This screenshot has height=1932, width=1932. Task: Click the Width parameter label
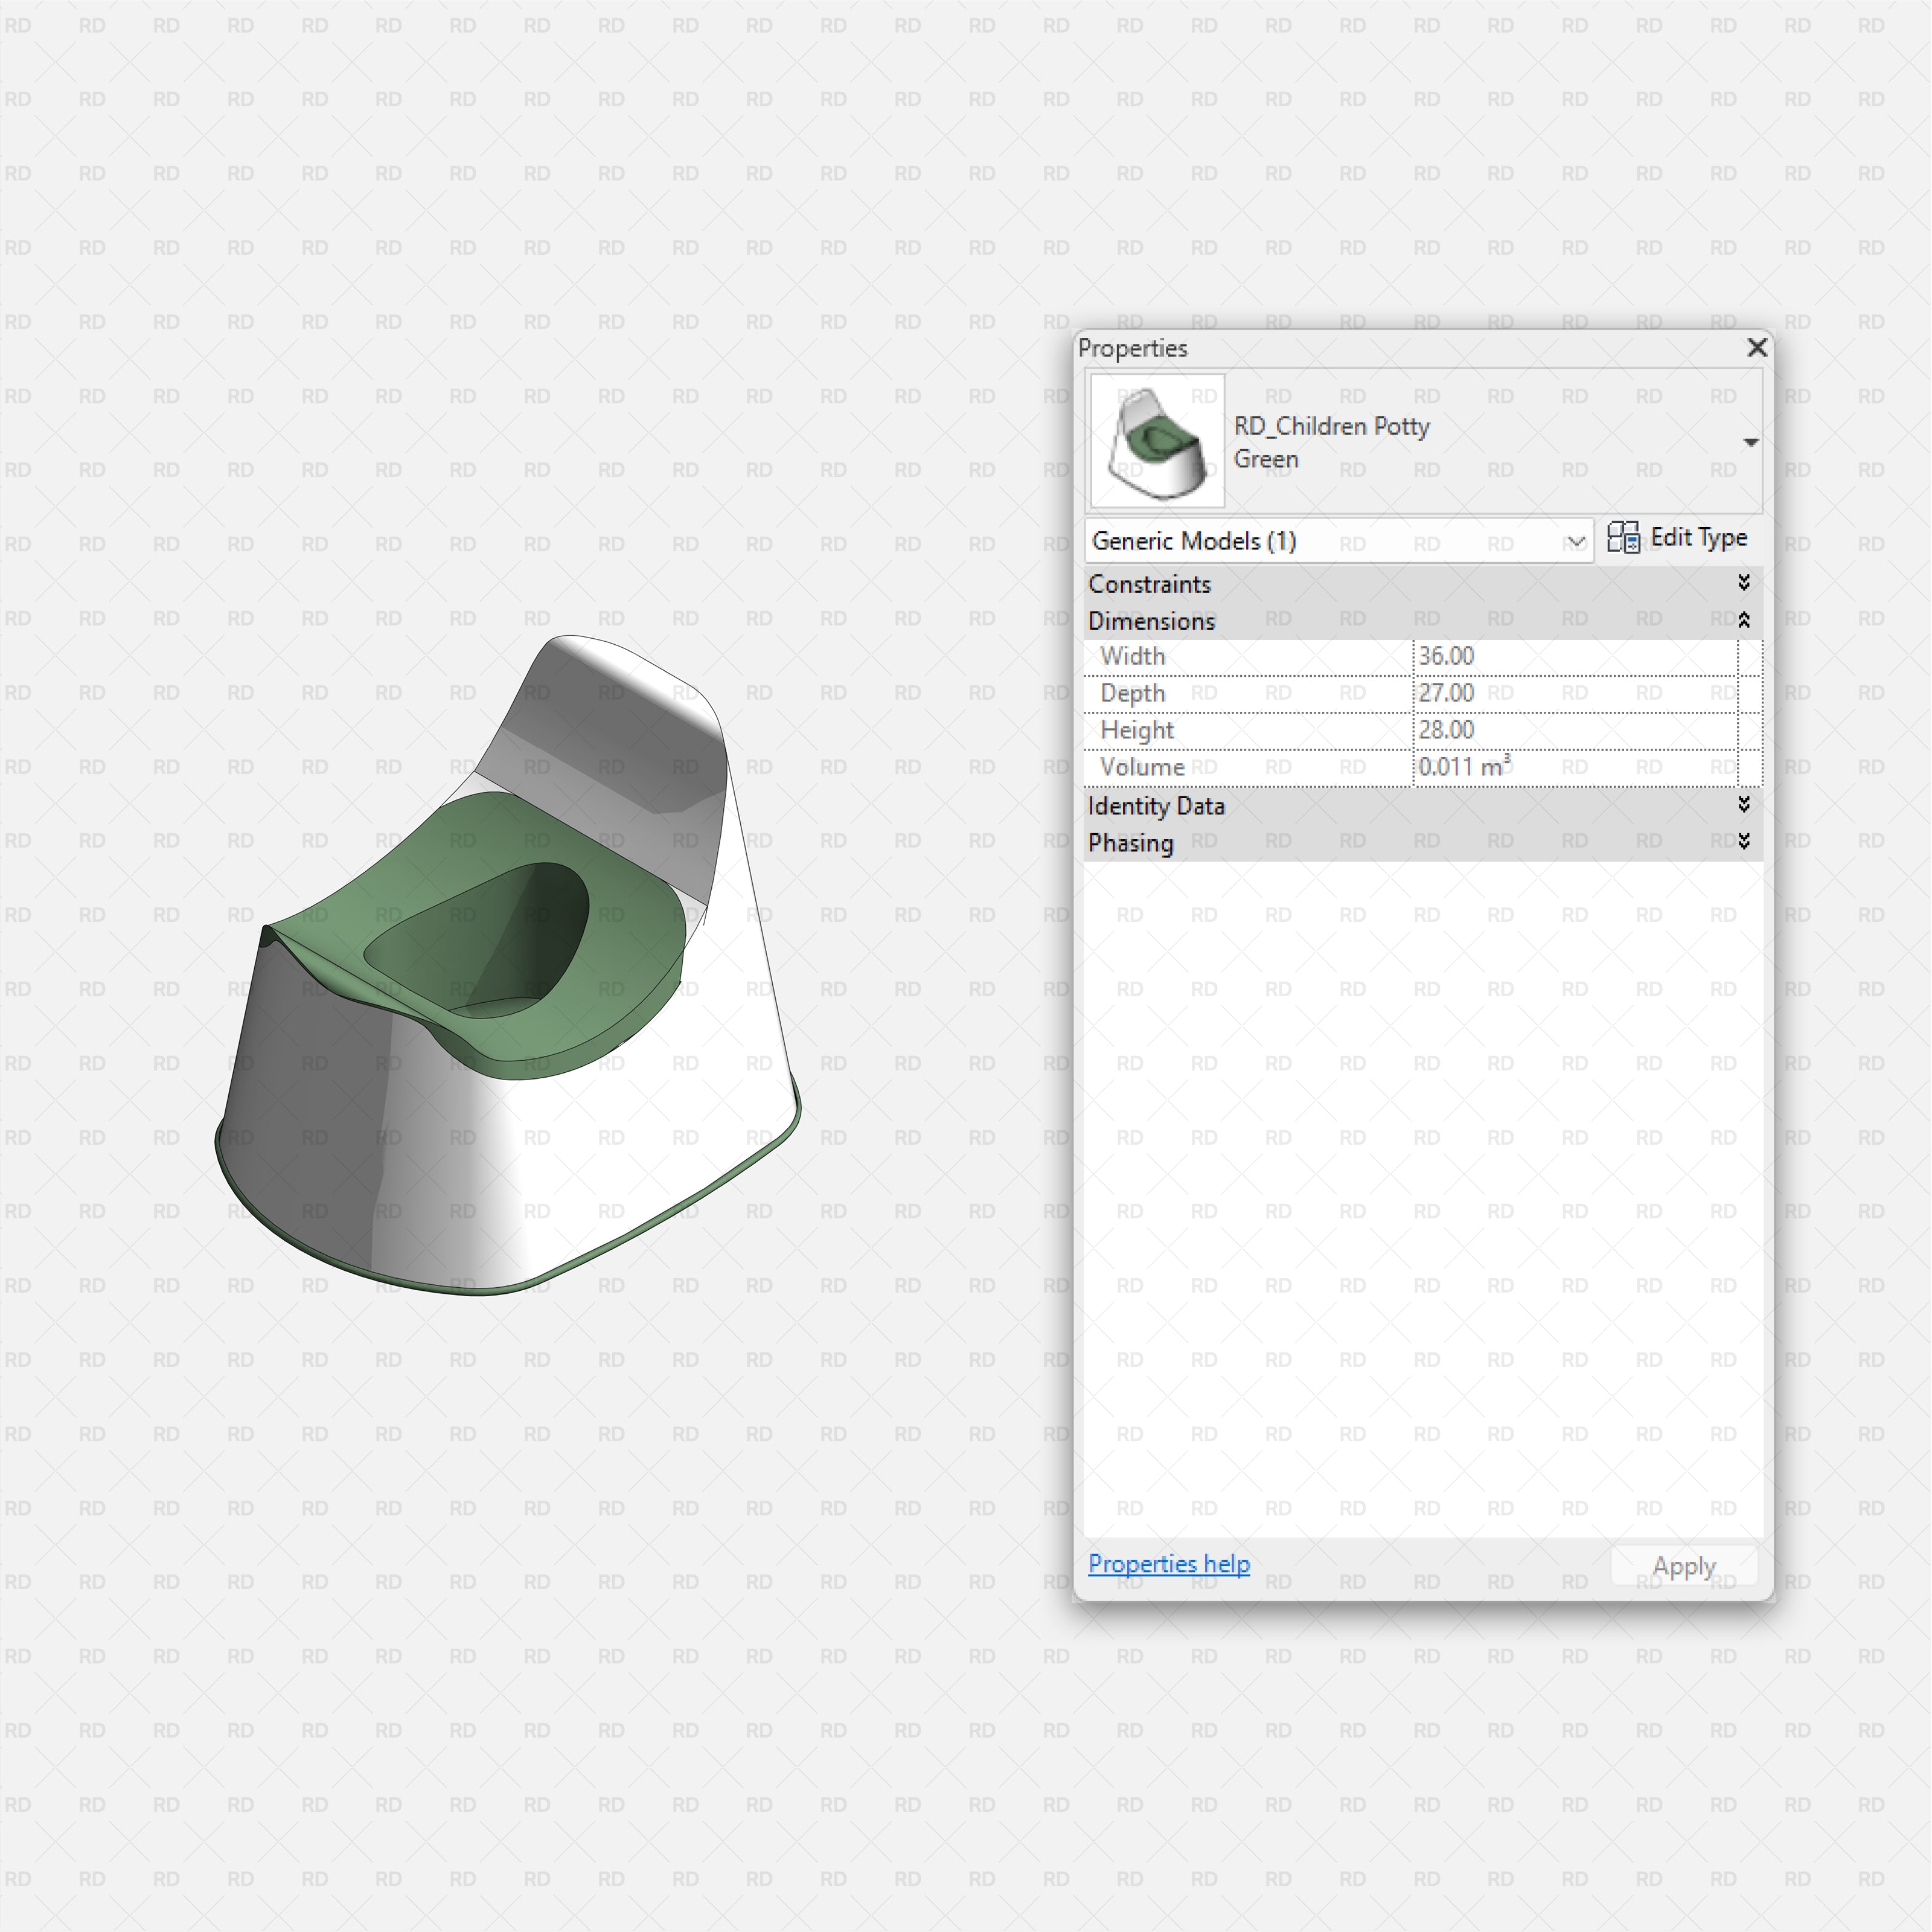pyautogui.click(x=1132, y=655)
